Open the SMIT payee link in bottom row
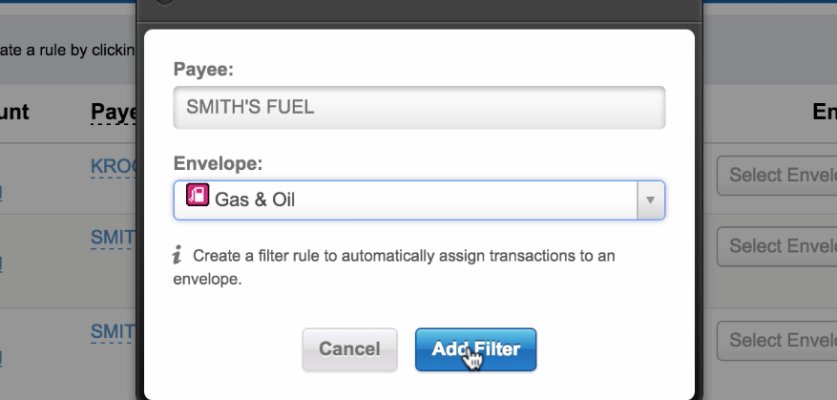This screenshot has height=400, width=837. (x=113, y=332)
